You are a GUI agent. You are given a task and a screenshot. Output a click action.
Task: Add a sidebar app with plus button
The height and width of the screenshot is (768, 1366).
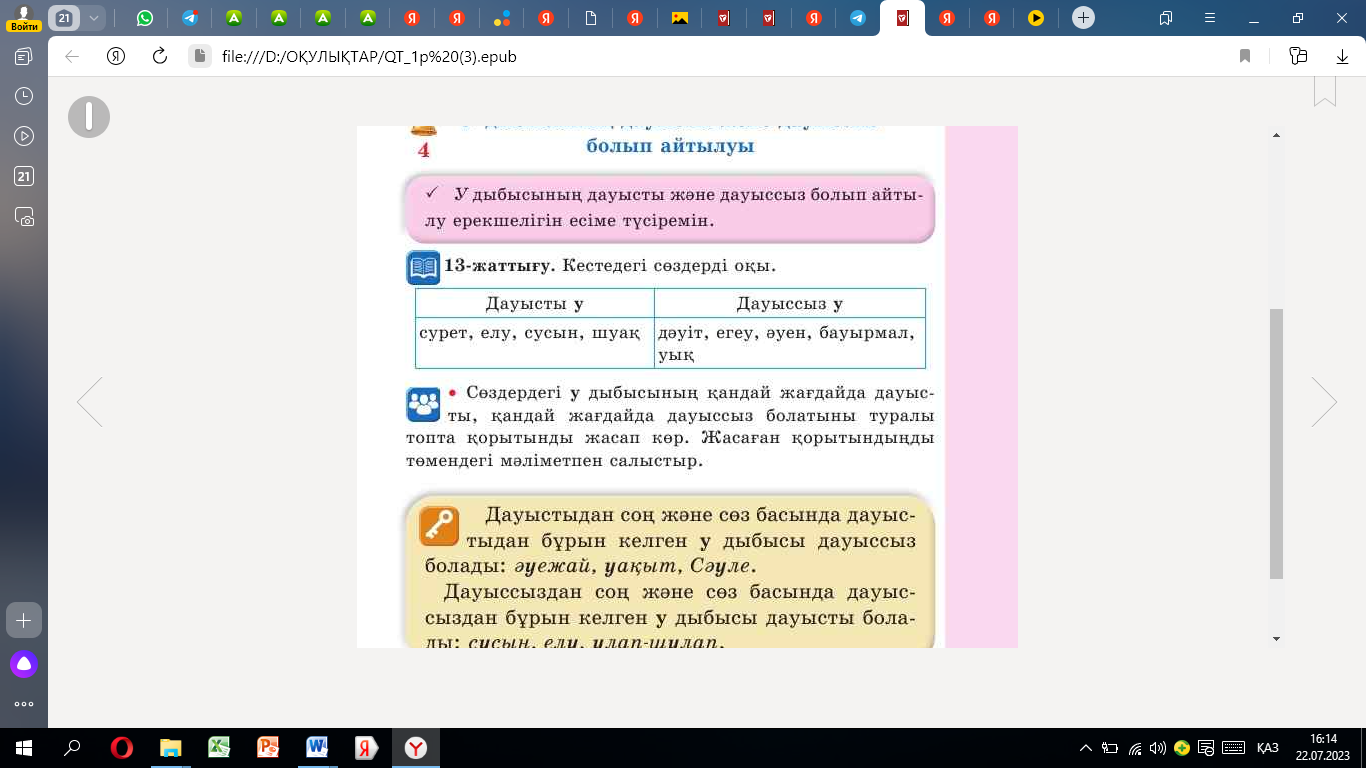coord(24,620)
